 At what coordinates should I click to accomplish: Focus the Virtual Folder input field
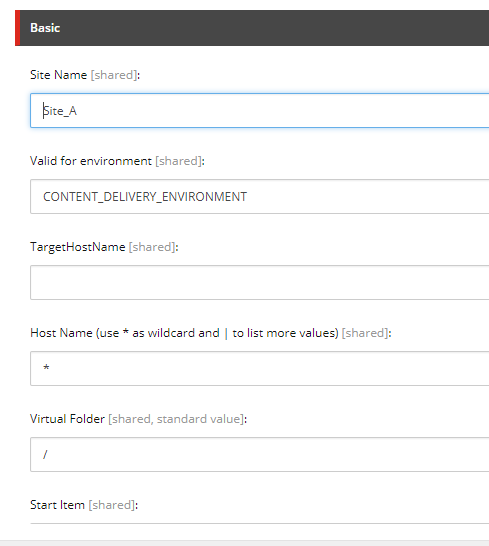coord(259,454)
